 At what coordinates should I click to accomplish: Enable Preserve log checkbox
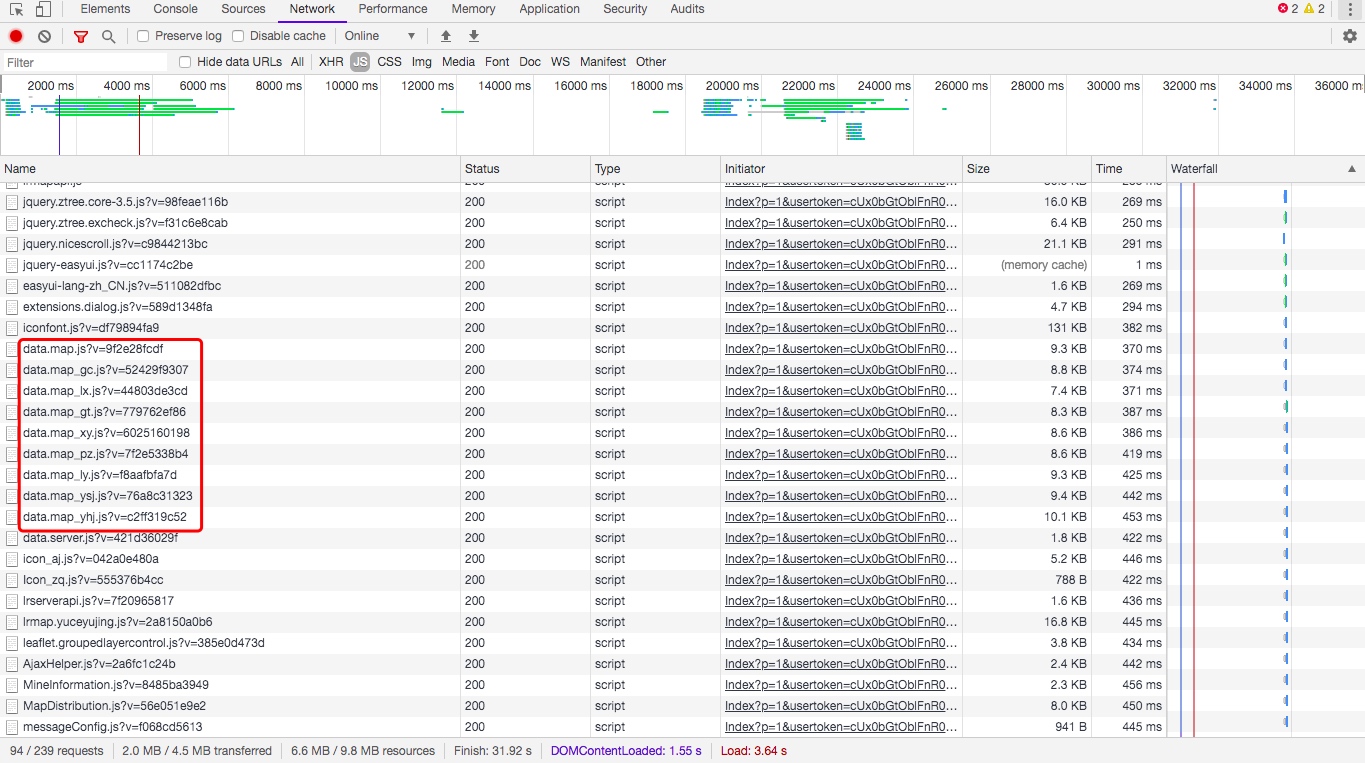(x=143, y=36)
